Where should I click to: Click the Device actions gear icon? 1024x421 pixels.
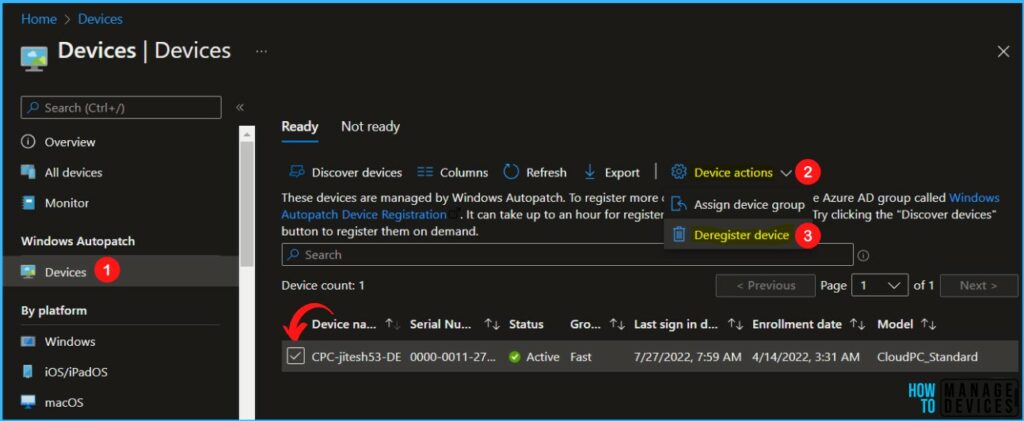[x=679, y=172]
